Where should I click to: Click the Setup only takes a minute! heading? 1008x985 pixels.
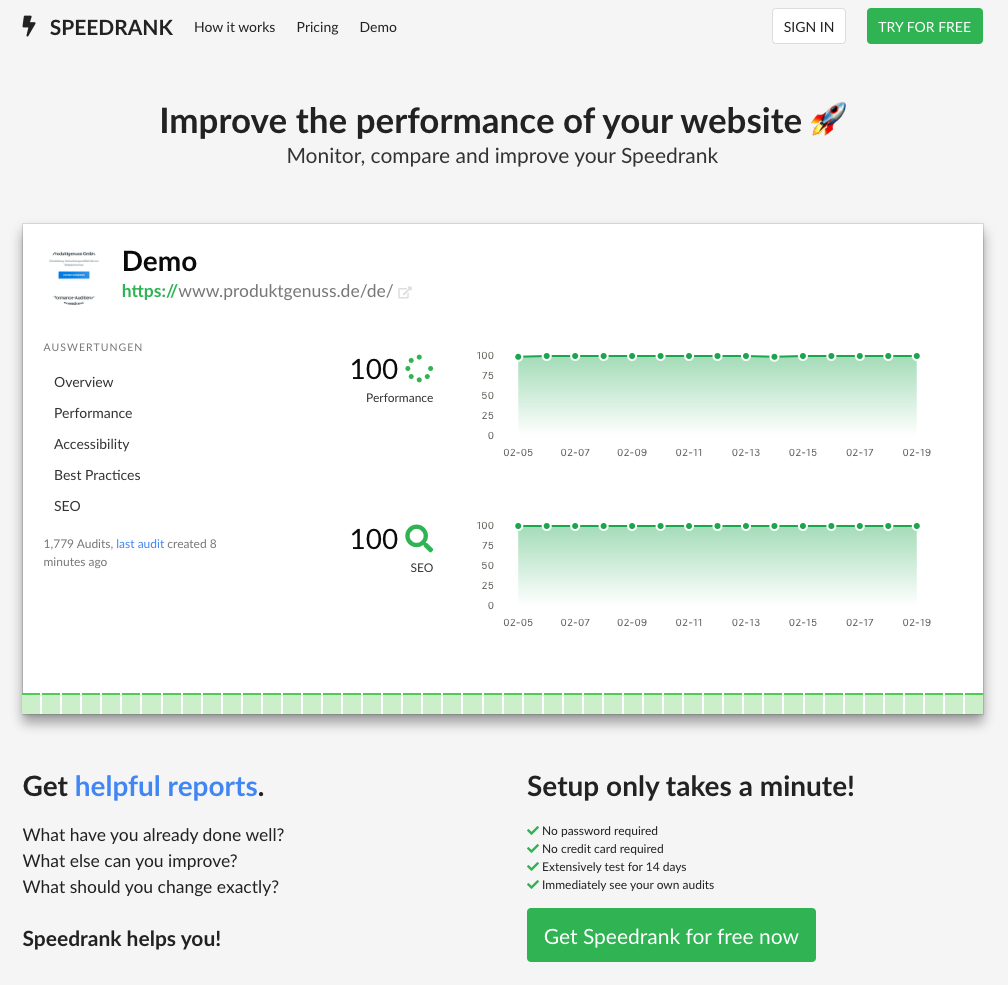tap(690, 786)
